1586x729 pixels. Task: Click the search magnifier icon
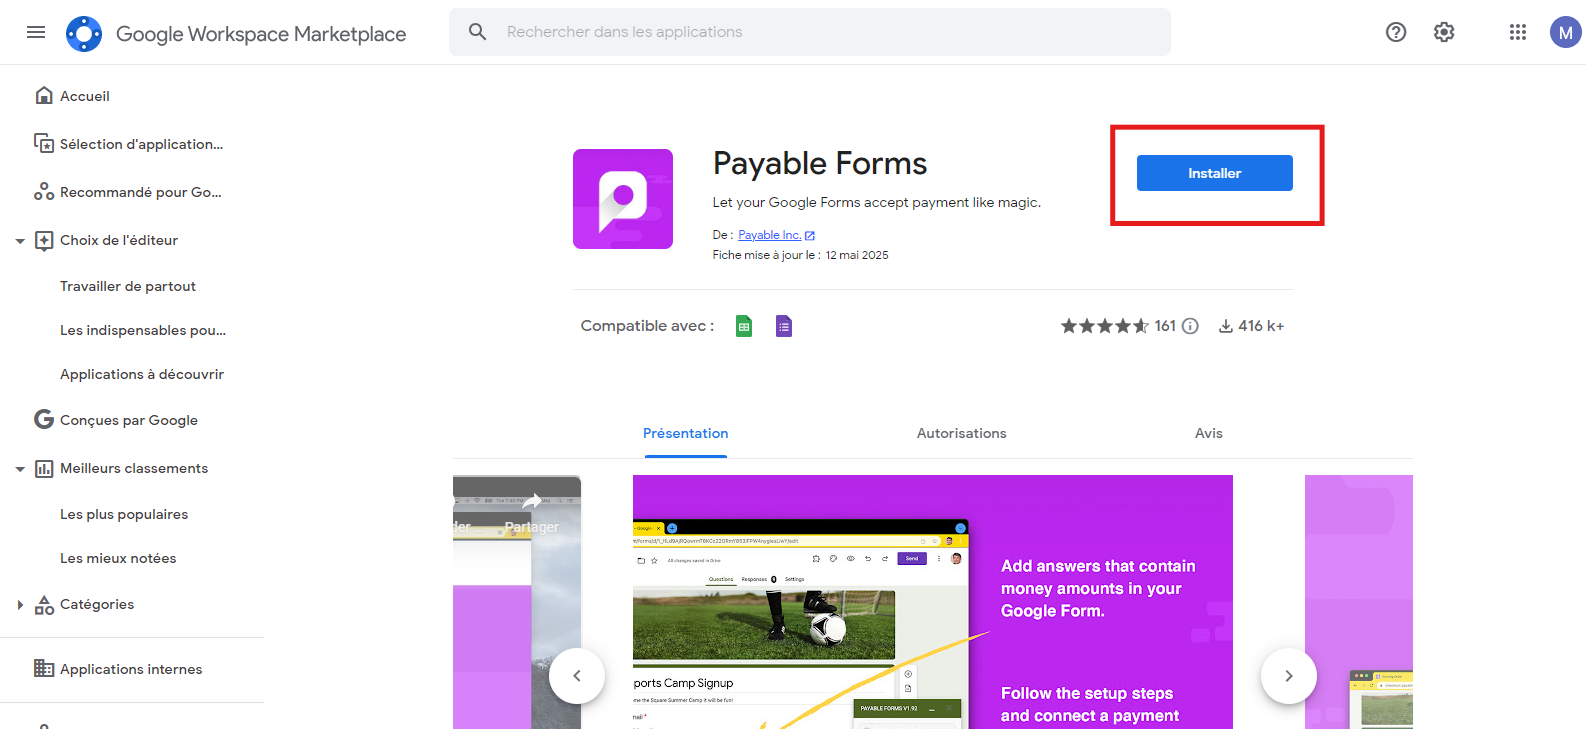pyautogui.click(x=478, y=32)
